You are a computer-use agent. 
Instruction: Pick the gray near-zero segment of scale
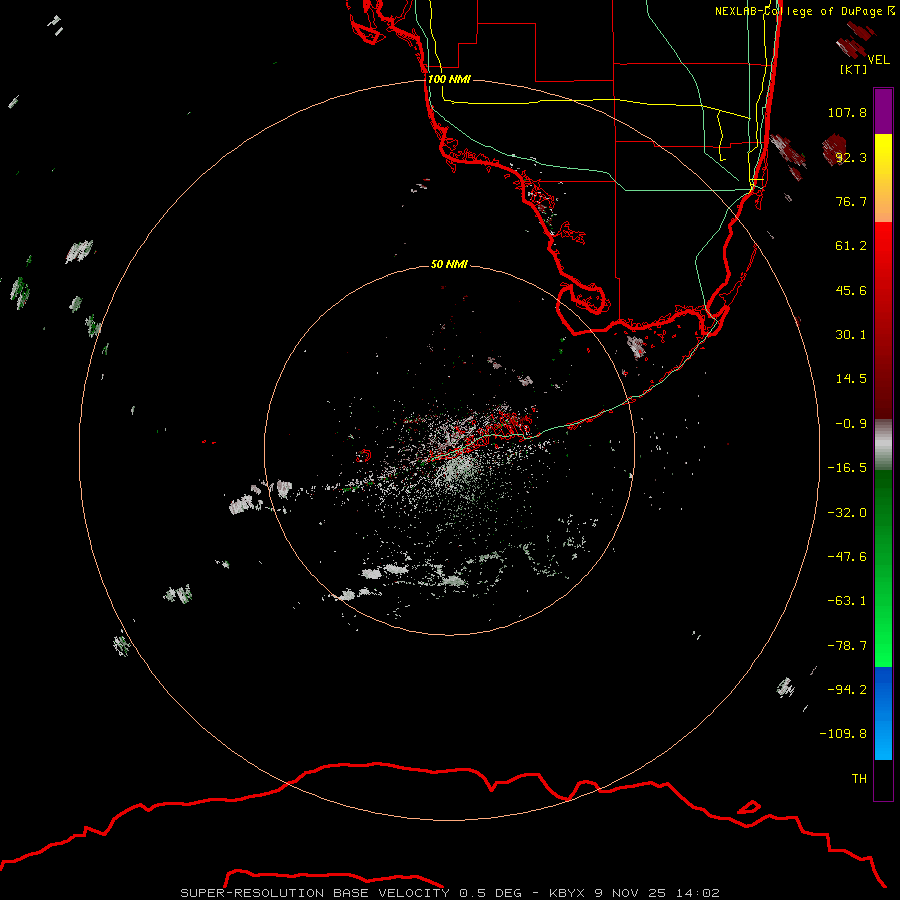[883, 445]
